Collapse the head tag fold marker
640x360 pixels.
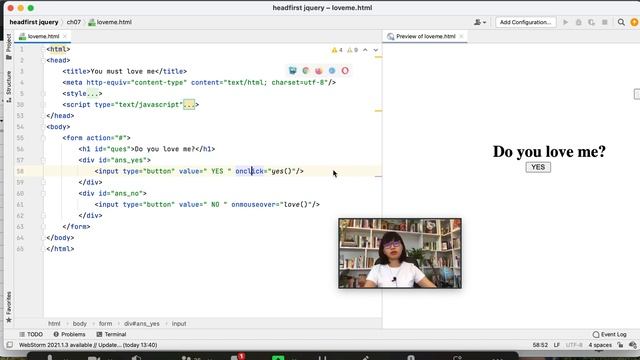click(x=43, y=60)
